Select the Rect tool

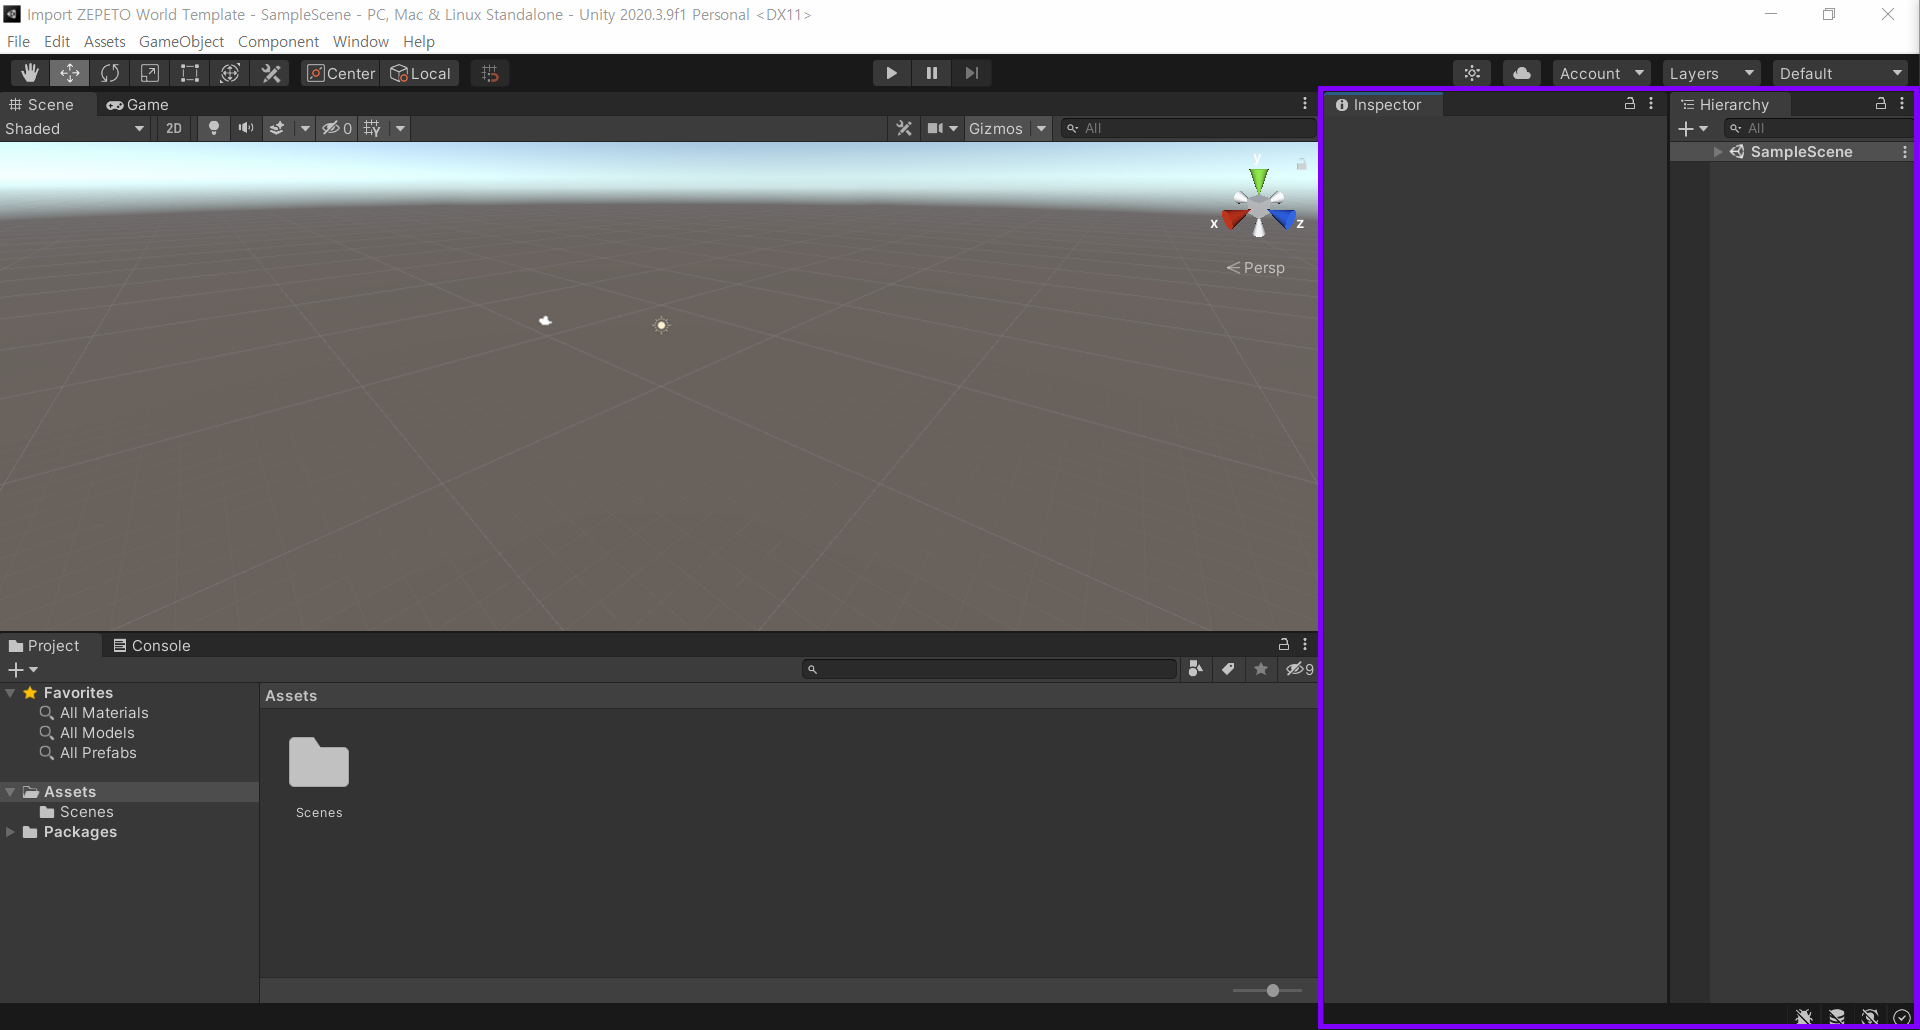(x=190, y=73)
